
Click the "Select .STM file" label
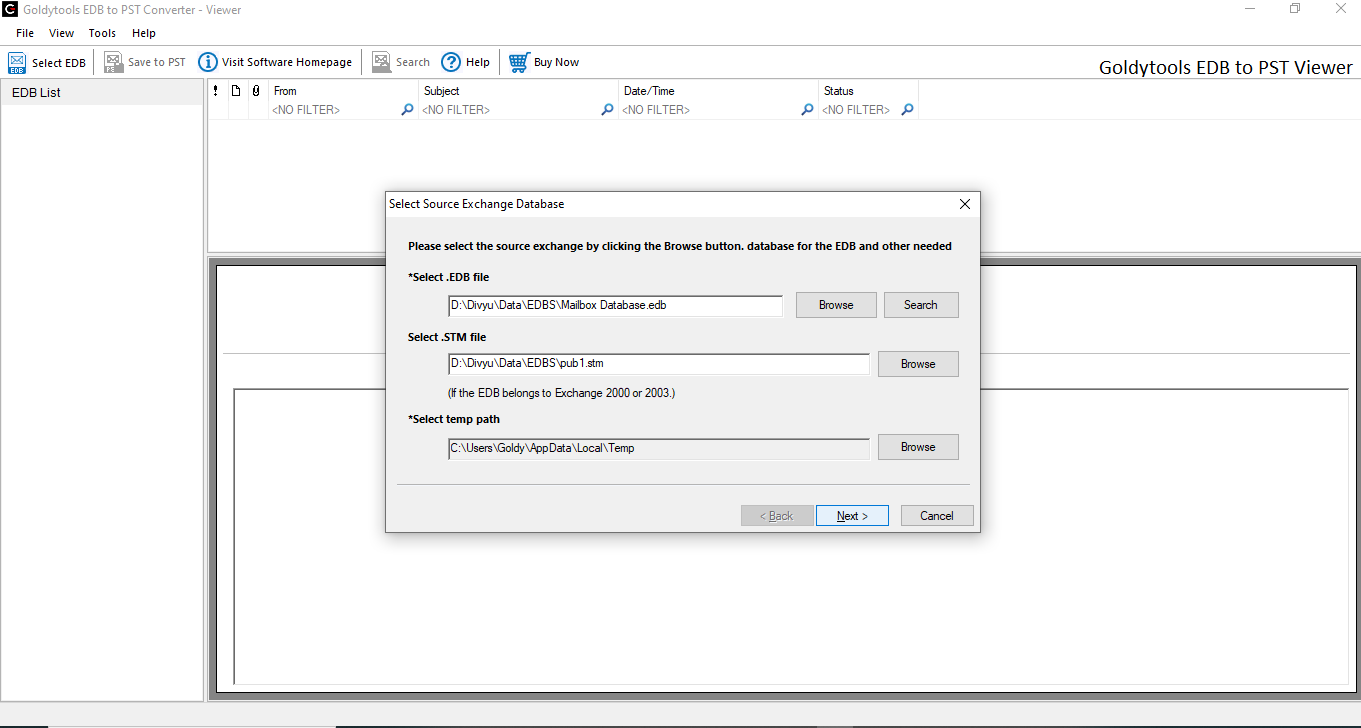pyautogui.click(x=447, y=337)
